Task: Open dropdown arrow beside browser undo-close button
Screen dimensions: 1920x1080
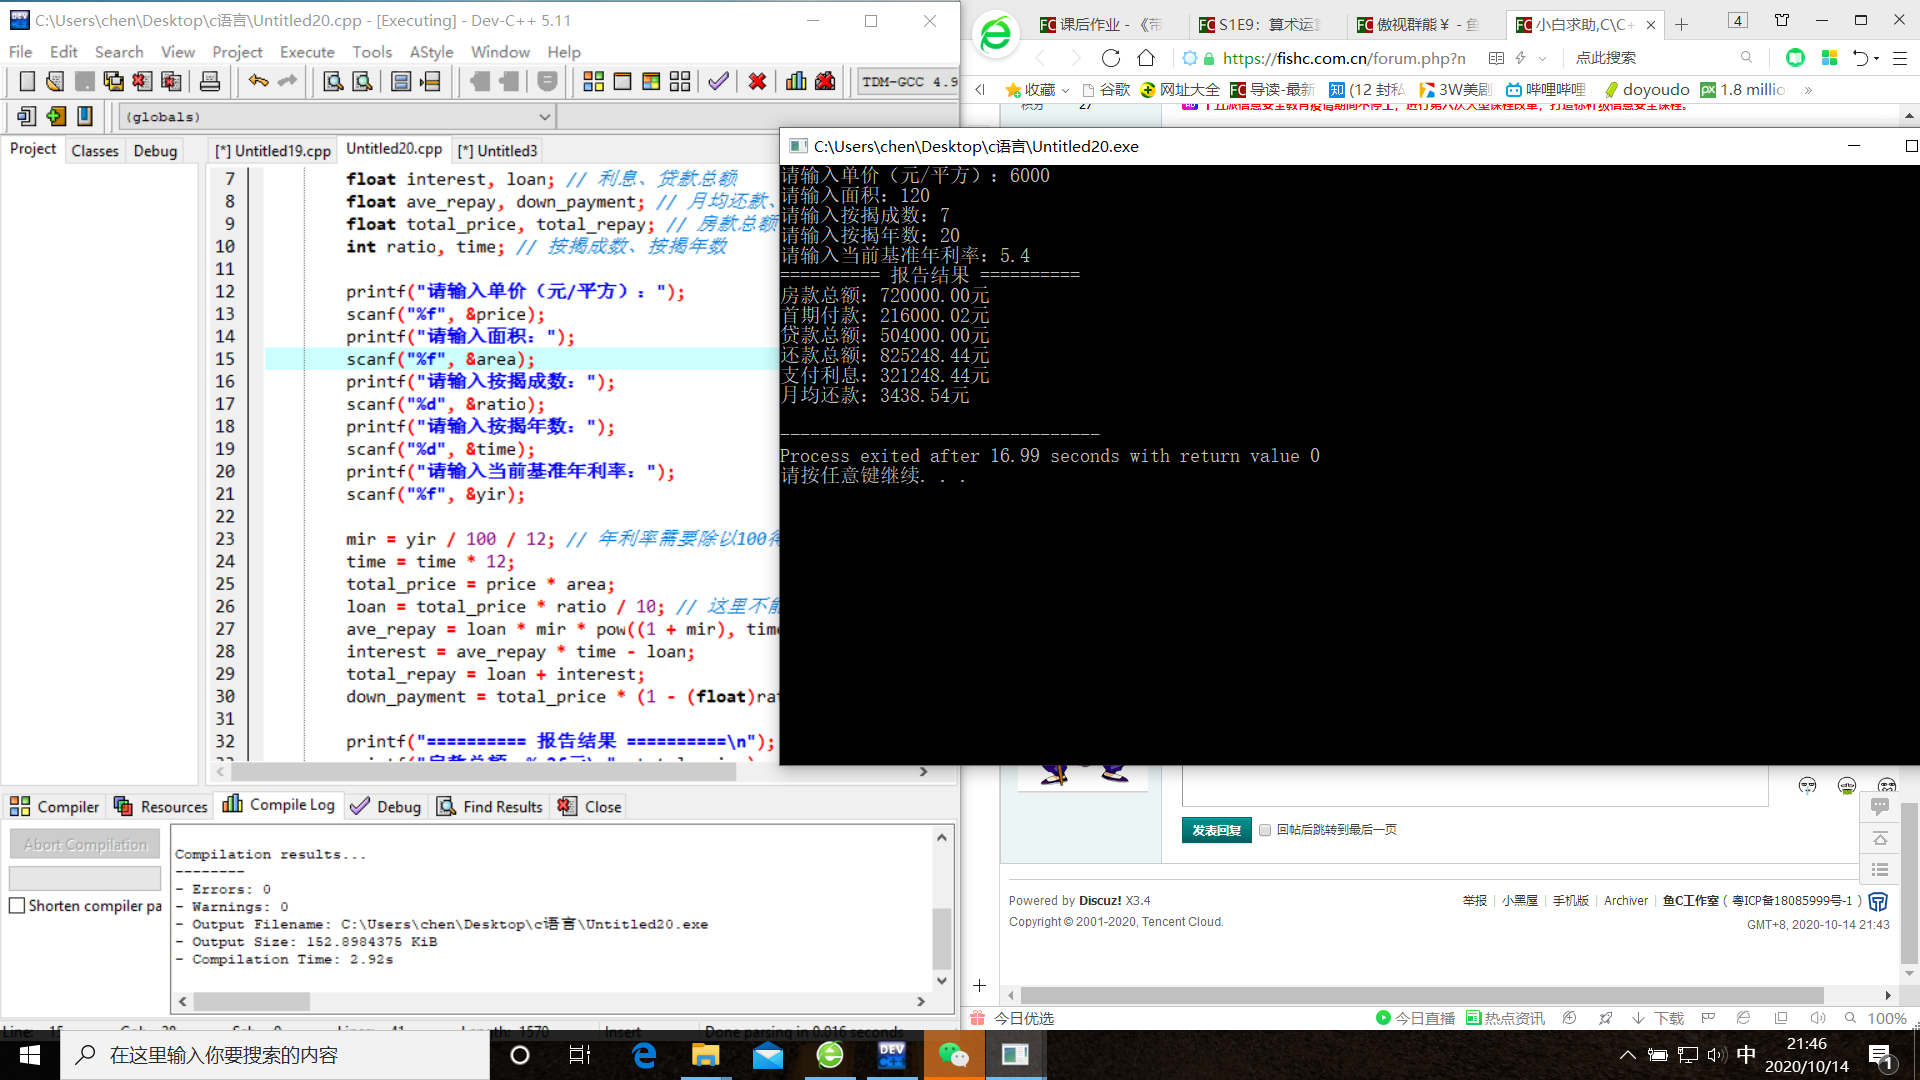Action: click(1876, 58)
